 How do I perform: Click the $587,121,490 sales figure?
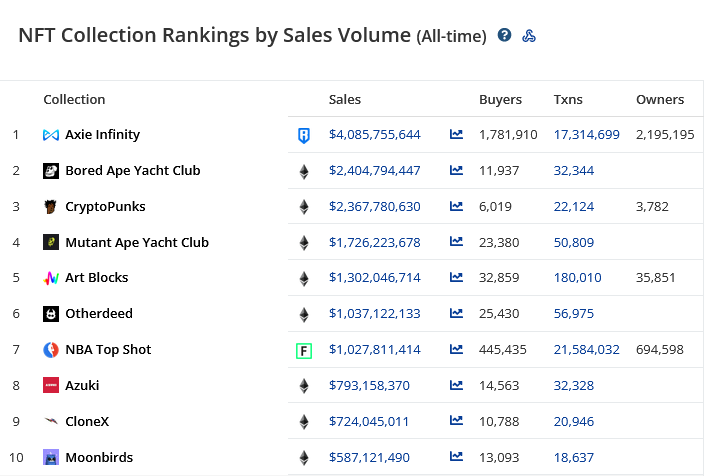pyautogui.click(x=369, y=458)
